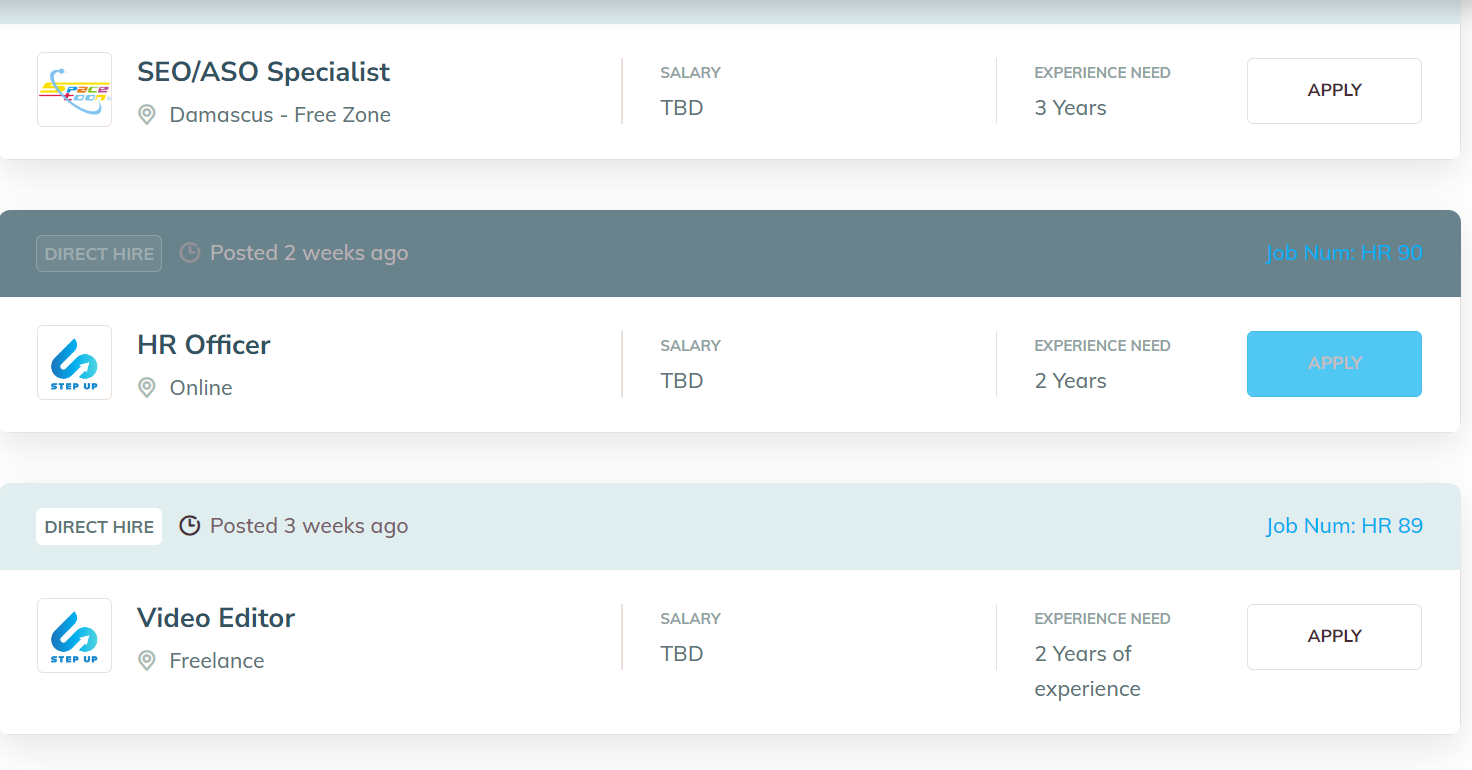
Task: Click Direct Hire badge on HR 89 listing
Action: click(99, 527)
